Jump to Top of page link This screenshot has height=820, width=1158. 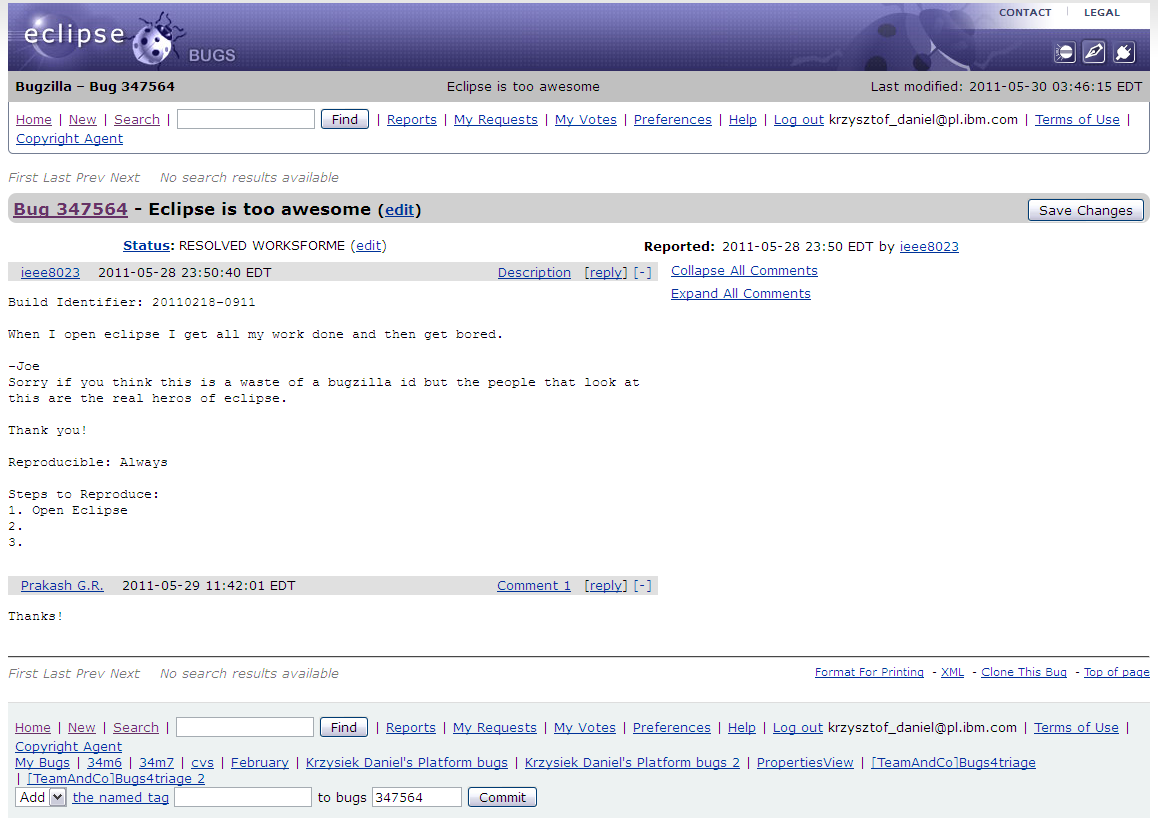coord(1117,672)
